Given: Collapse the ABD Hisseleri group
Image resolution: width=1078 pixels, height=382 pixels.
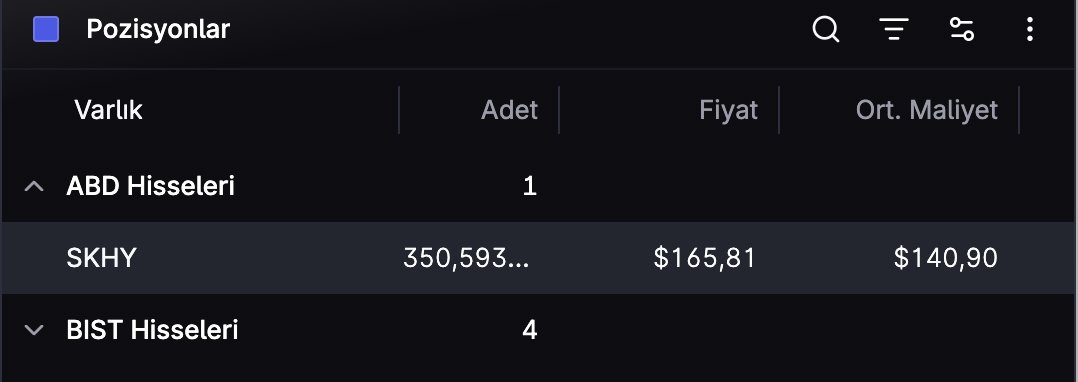Looking at the screenshot, I should 34,186.
